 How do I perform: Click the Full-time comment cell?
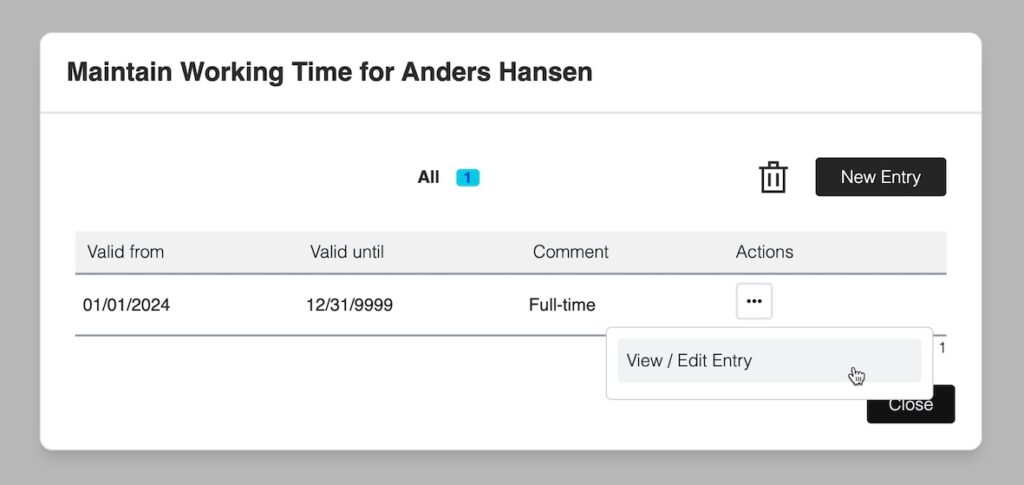(562, 305)
